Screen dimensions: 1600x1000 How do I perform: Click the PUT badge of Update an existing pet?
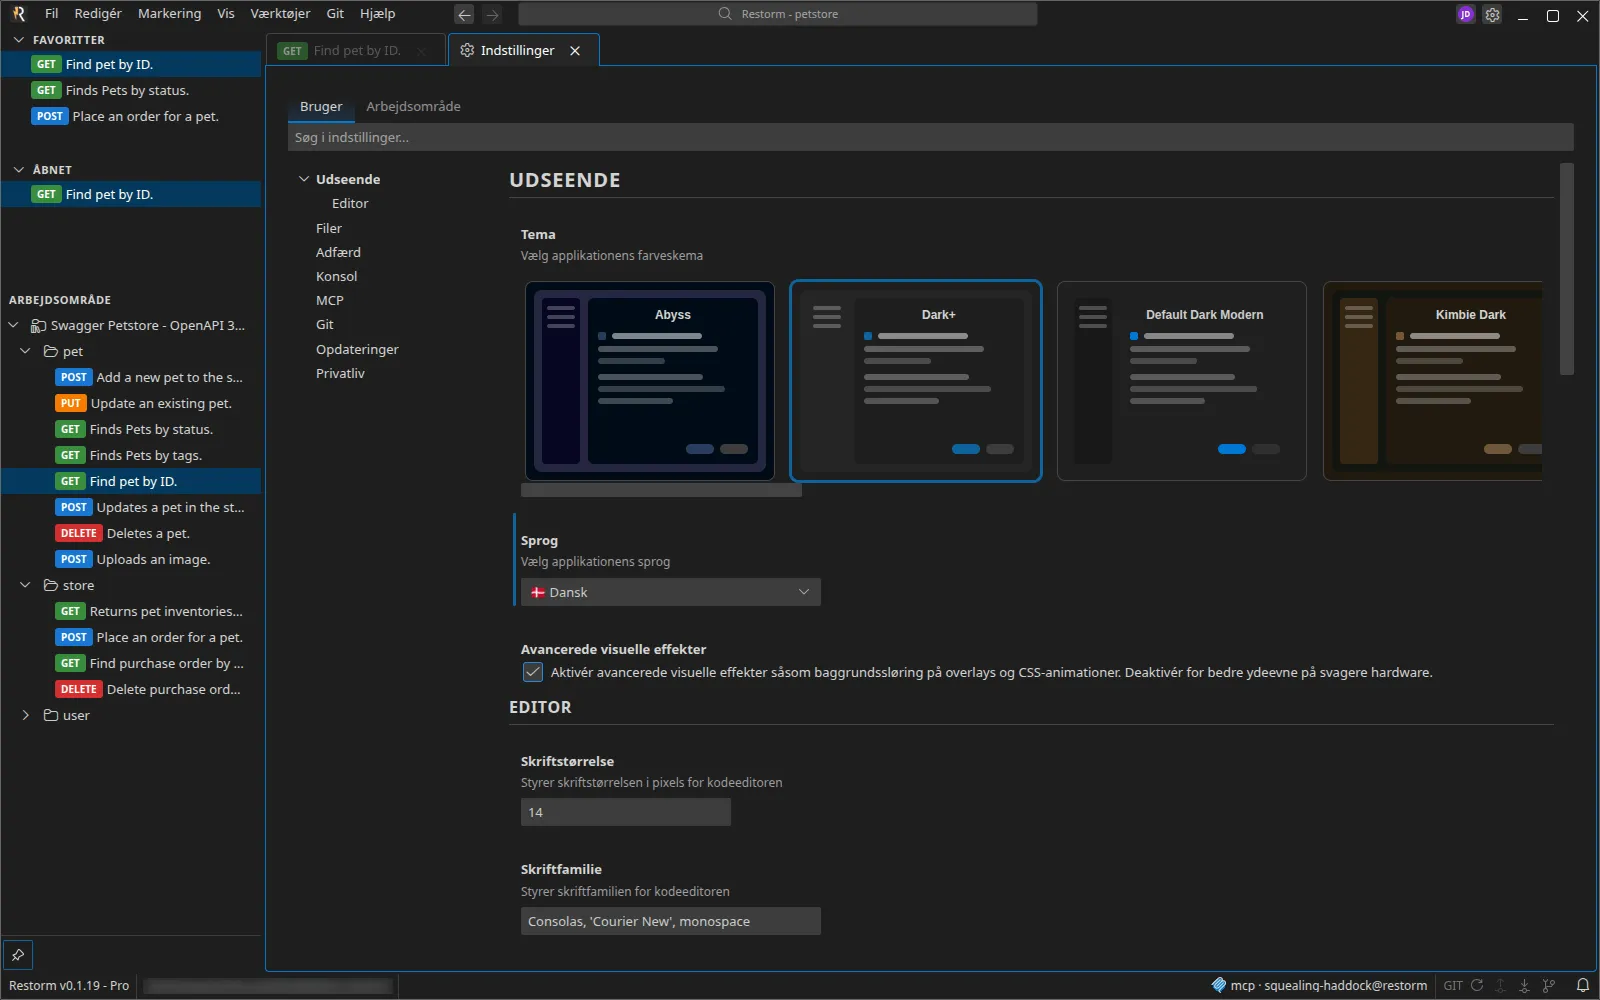(x=70, y=403)
